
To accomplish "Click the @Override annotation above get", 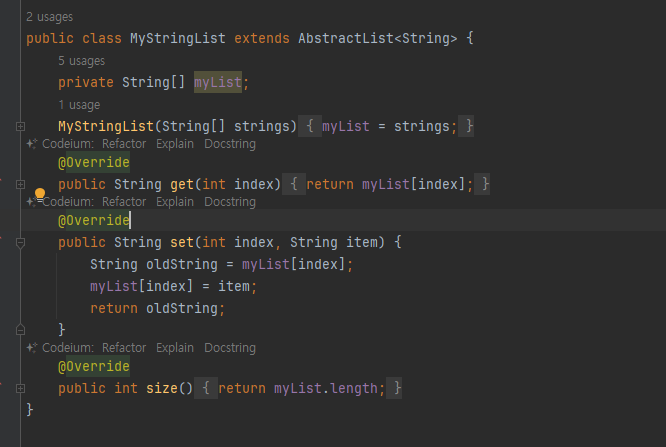I will [x=93, y=162].
